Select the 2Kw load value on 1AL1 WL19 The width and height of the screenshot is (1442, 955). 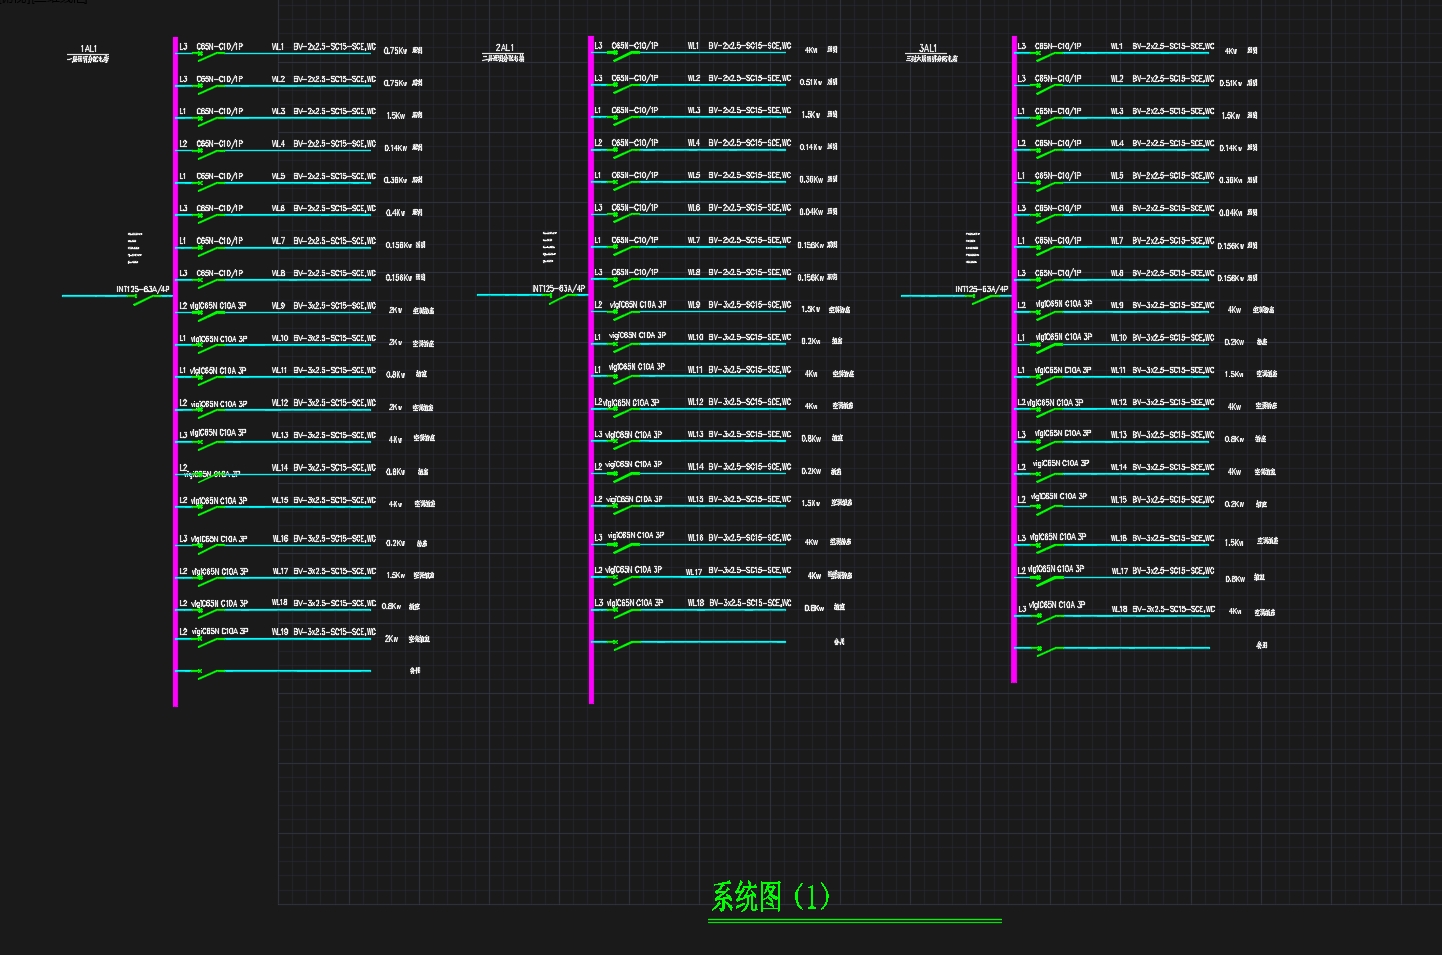point(391,638)
